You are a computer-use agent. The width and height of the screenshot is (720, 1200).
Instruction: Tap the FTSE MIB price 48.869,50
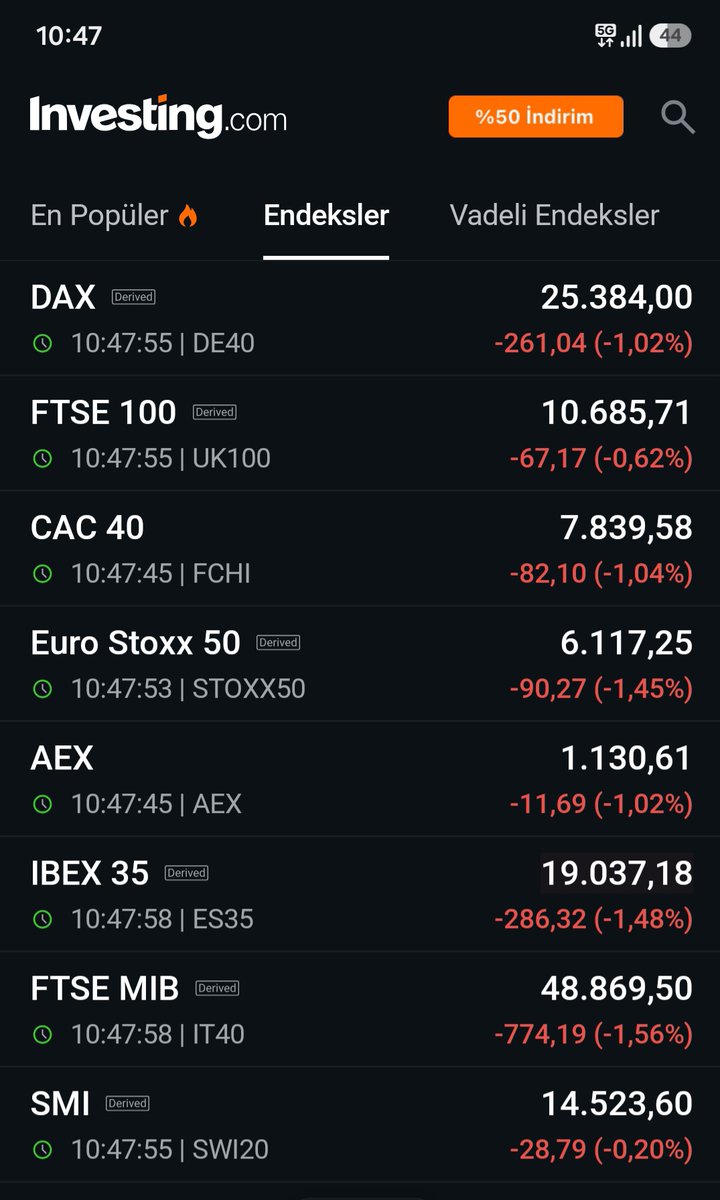pos(617,988)
